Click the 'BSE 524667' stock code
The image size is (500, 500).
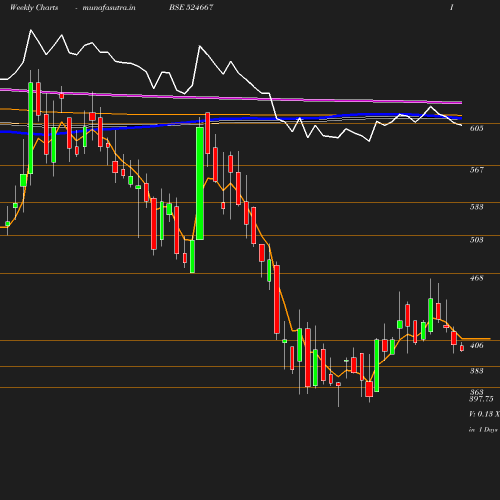[x=191, y=7]
